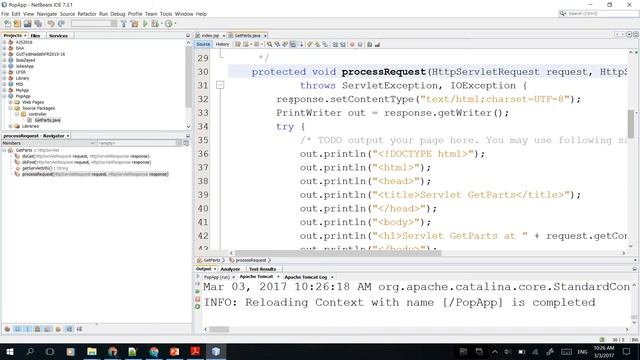The height and width of the screenshot is (360, 640).
Task: Open the Windows Start menu
Action: [9, 351]
